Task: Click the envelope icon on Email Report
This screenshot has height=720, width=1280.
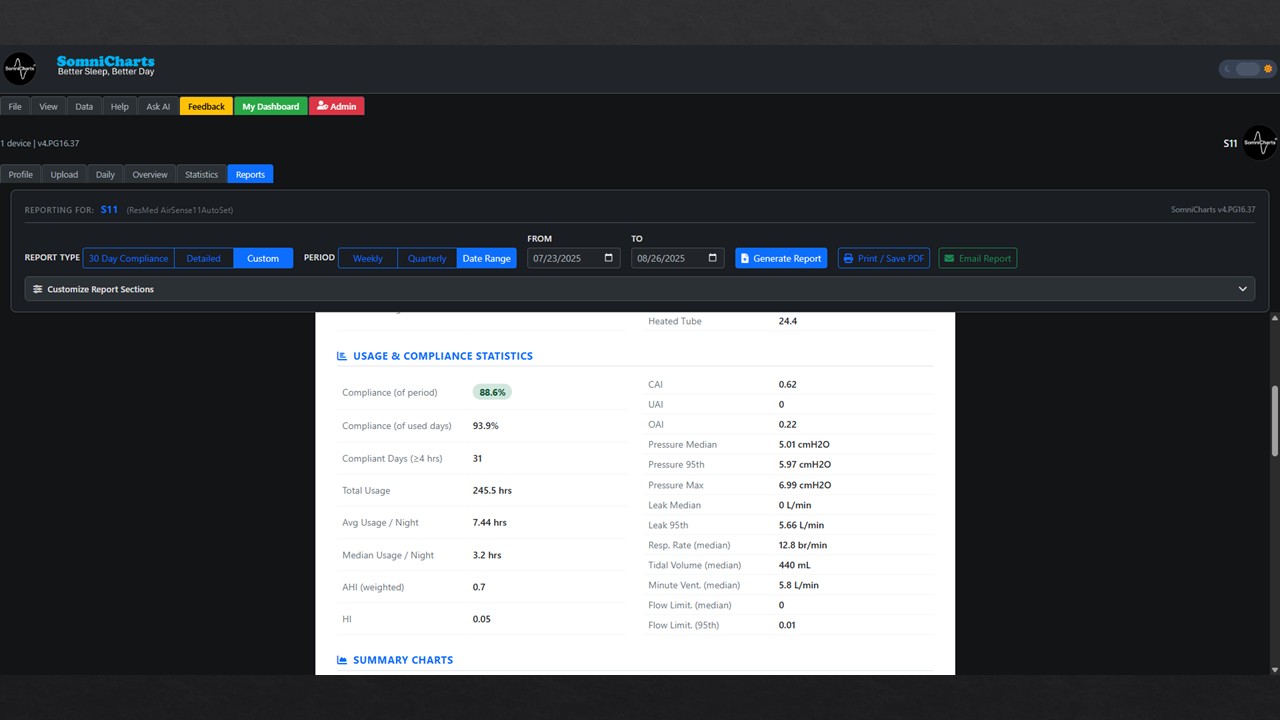Action: point(948,258)
